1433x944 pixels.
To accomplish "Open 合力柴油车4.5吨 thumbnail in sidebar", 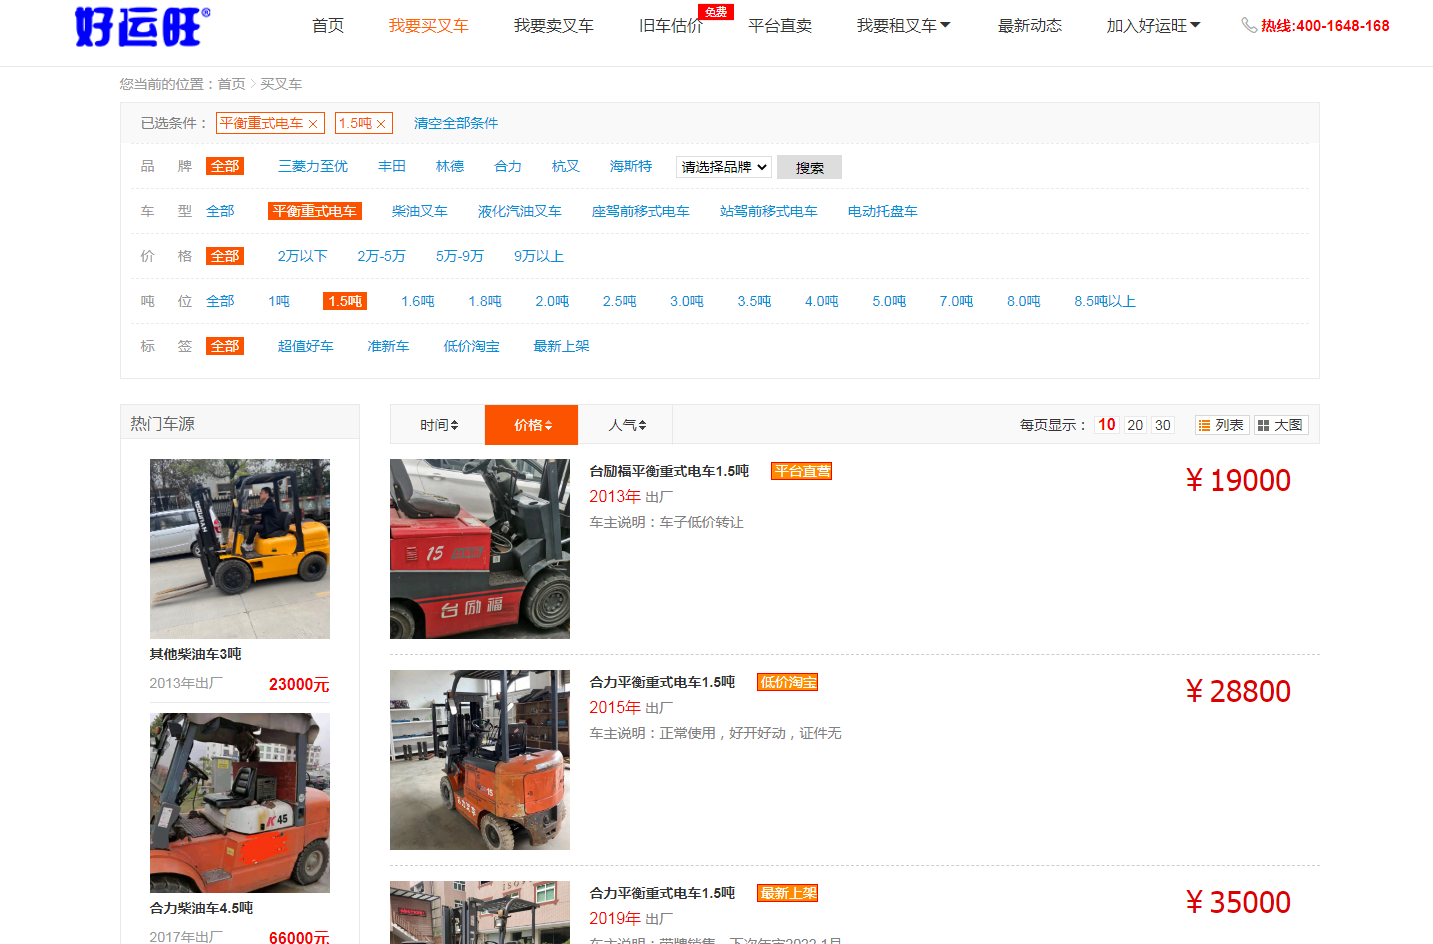I will pyautogui.click(x=240, y=803).
